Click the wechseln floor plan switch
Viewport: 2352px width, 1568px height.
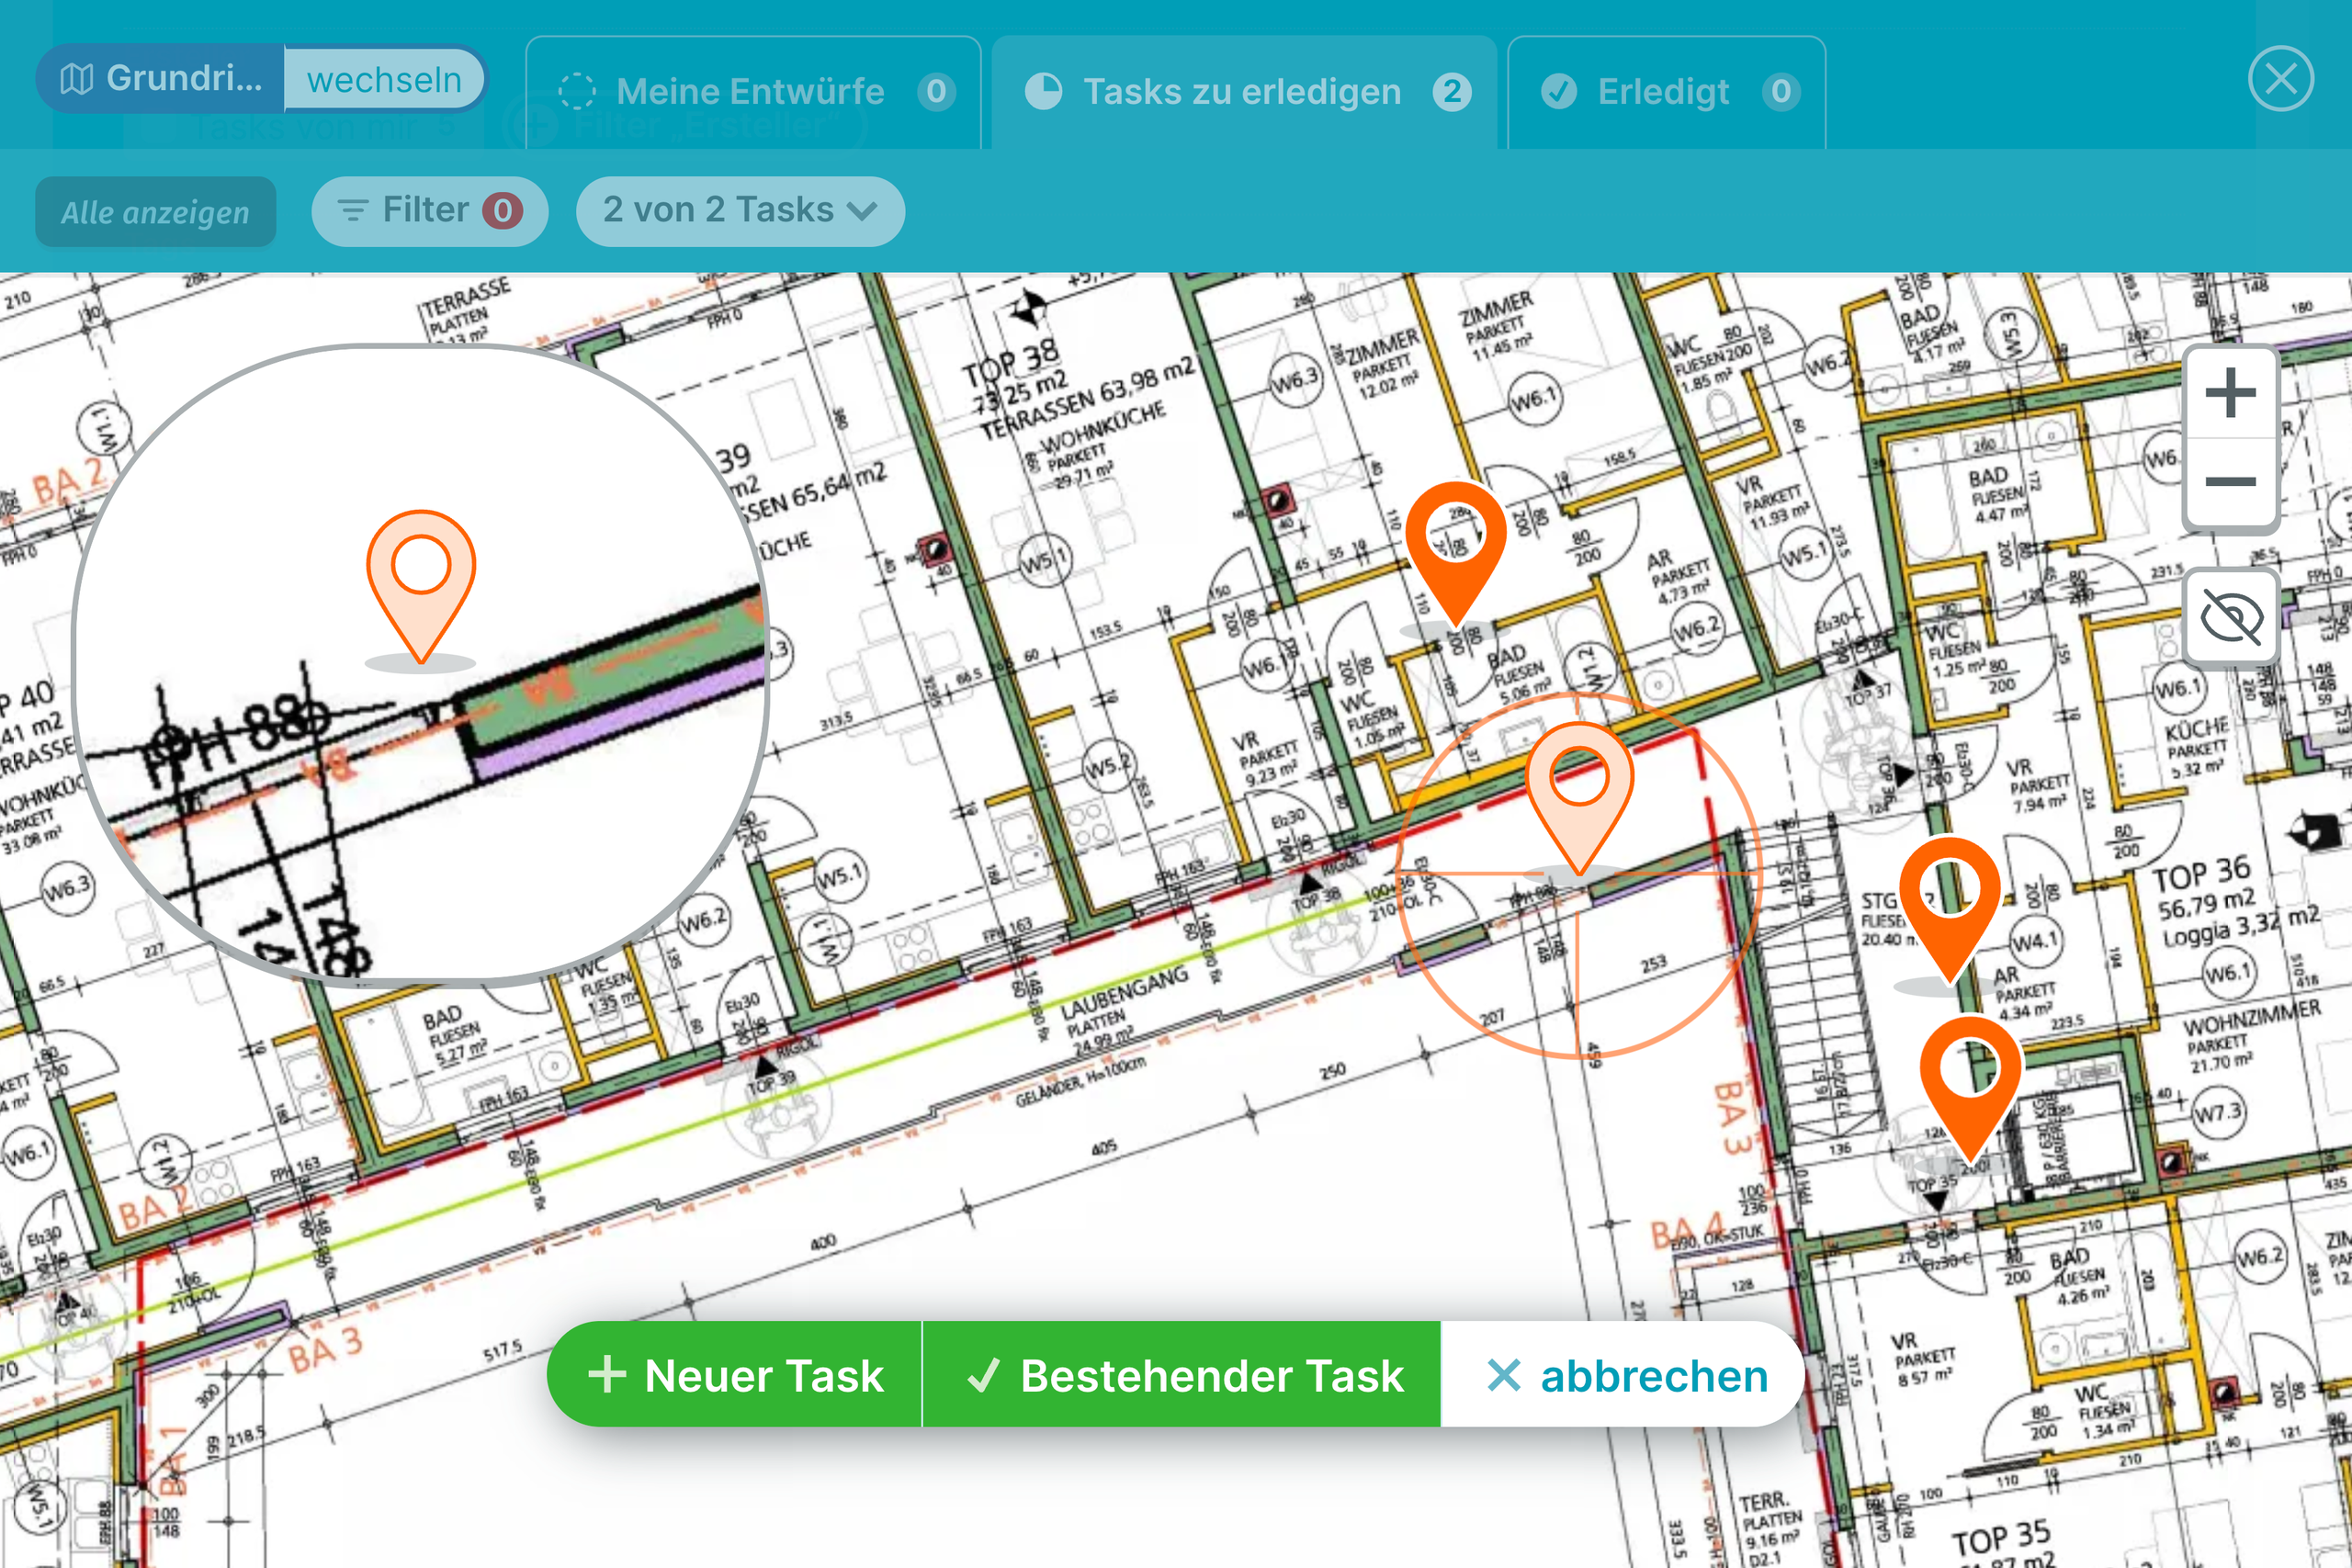coord(384,79)
